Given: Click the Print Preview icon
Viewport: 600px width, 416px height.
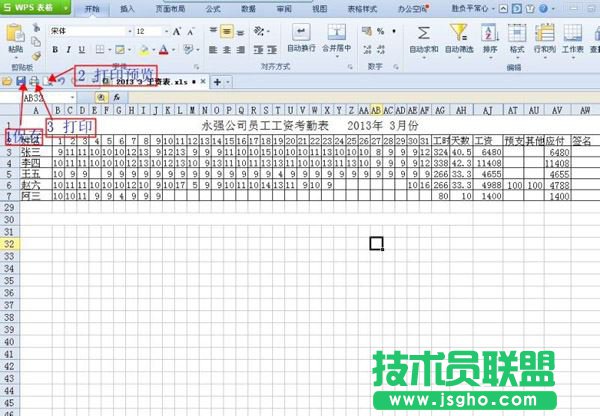Looking at the screenshot, I should (x=48, y=81).
